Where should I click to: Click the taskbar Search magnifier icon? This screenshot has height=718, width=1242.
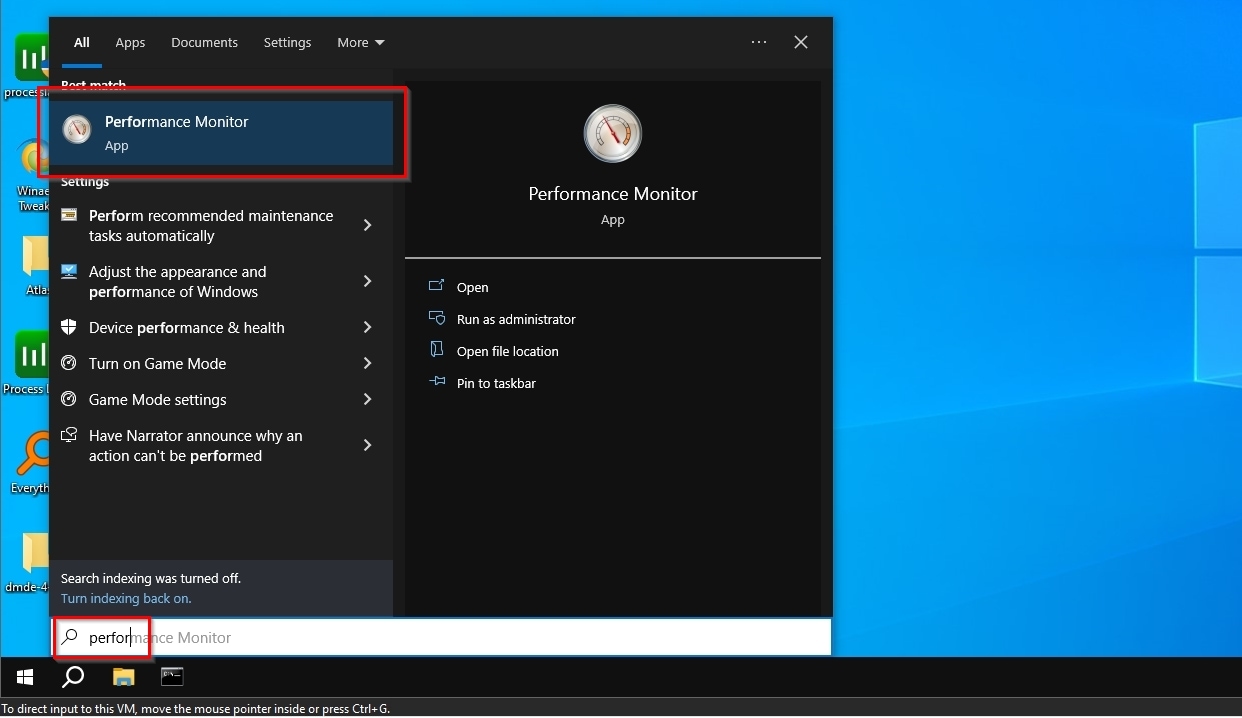(73, 677)
